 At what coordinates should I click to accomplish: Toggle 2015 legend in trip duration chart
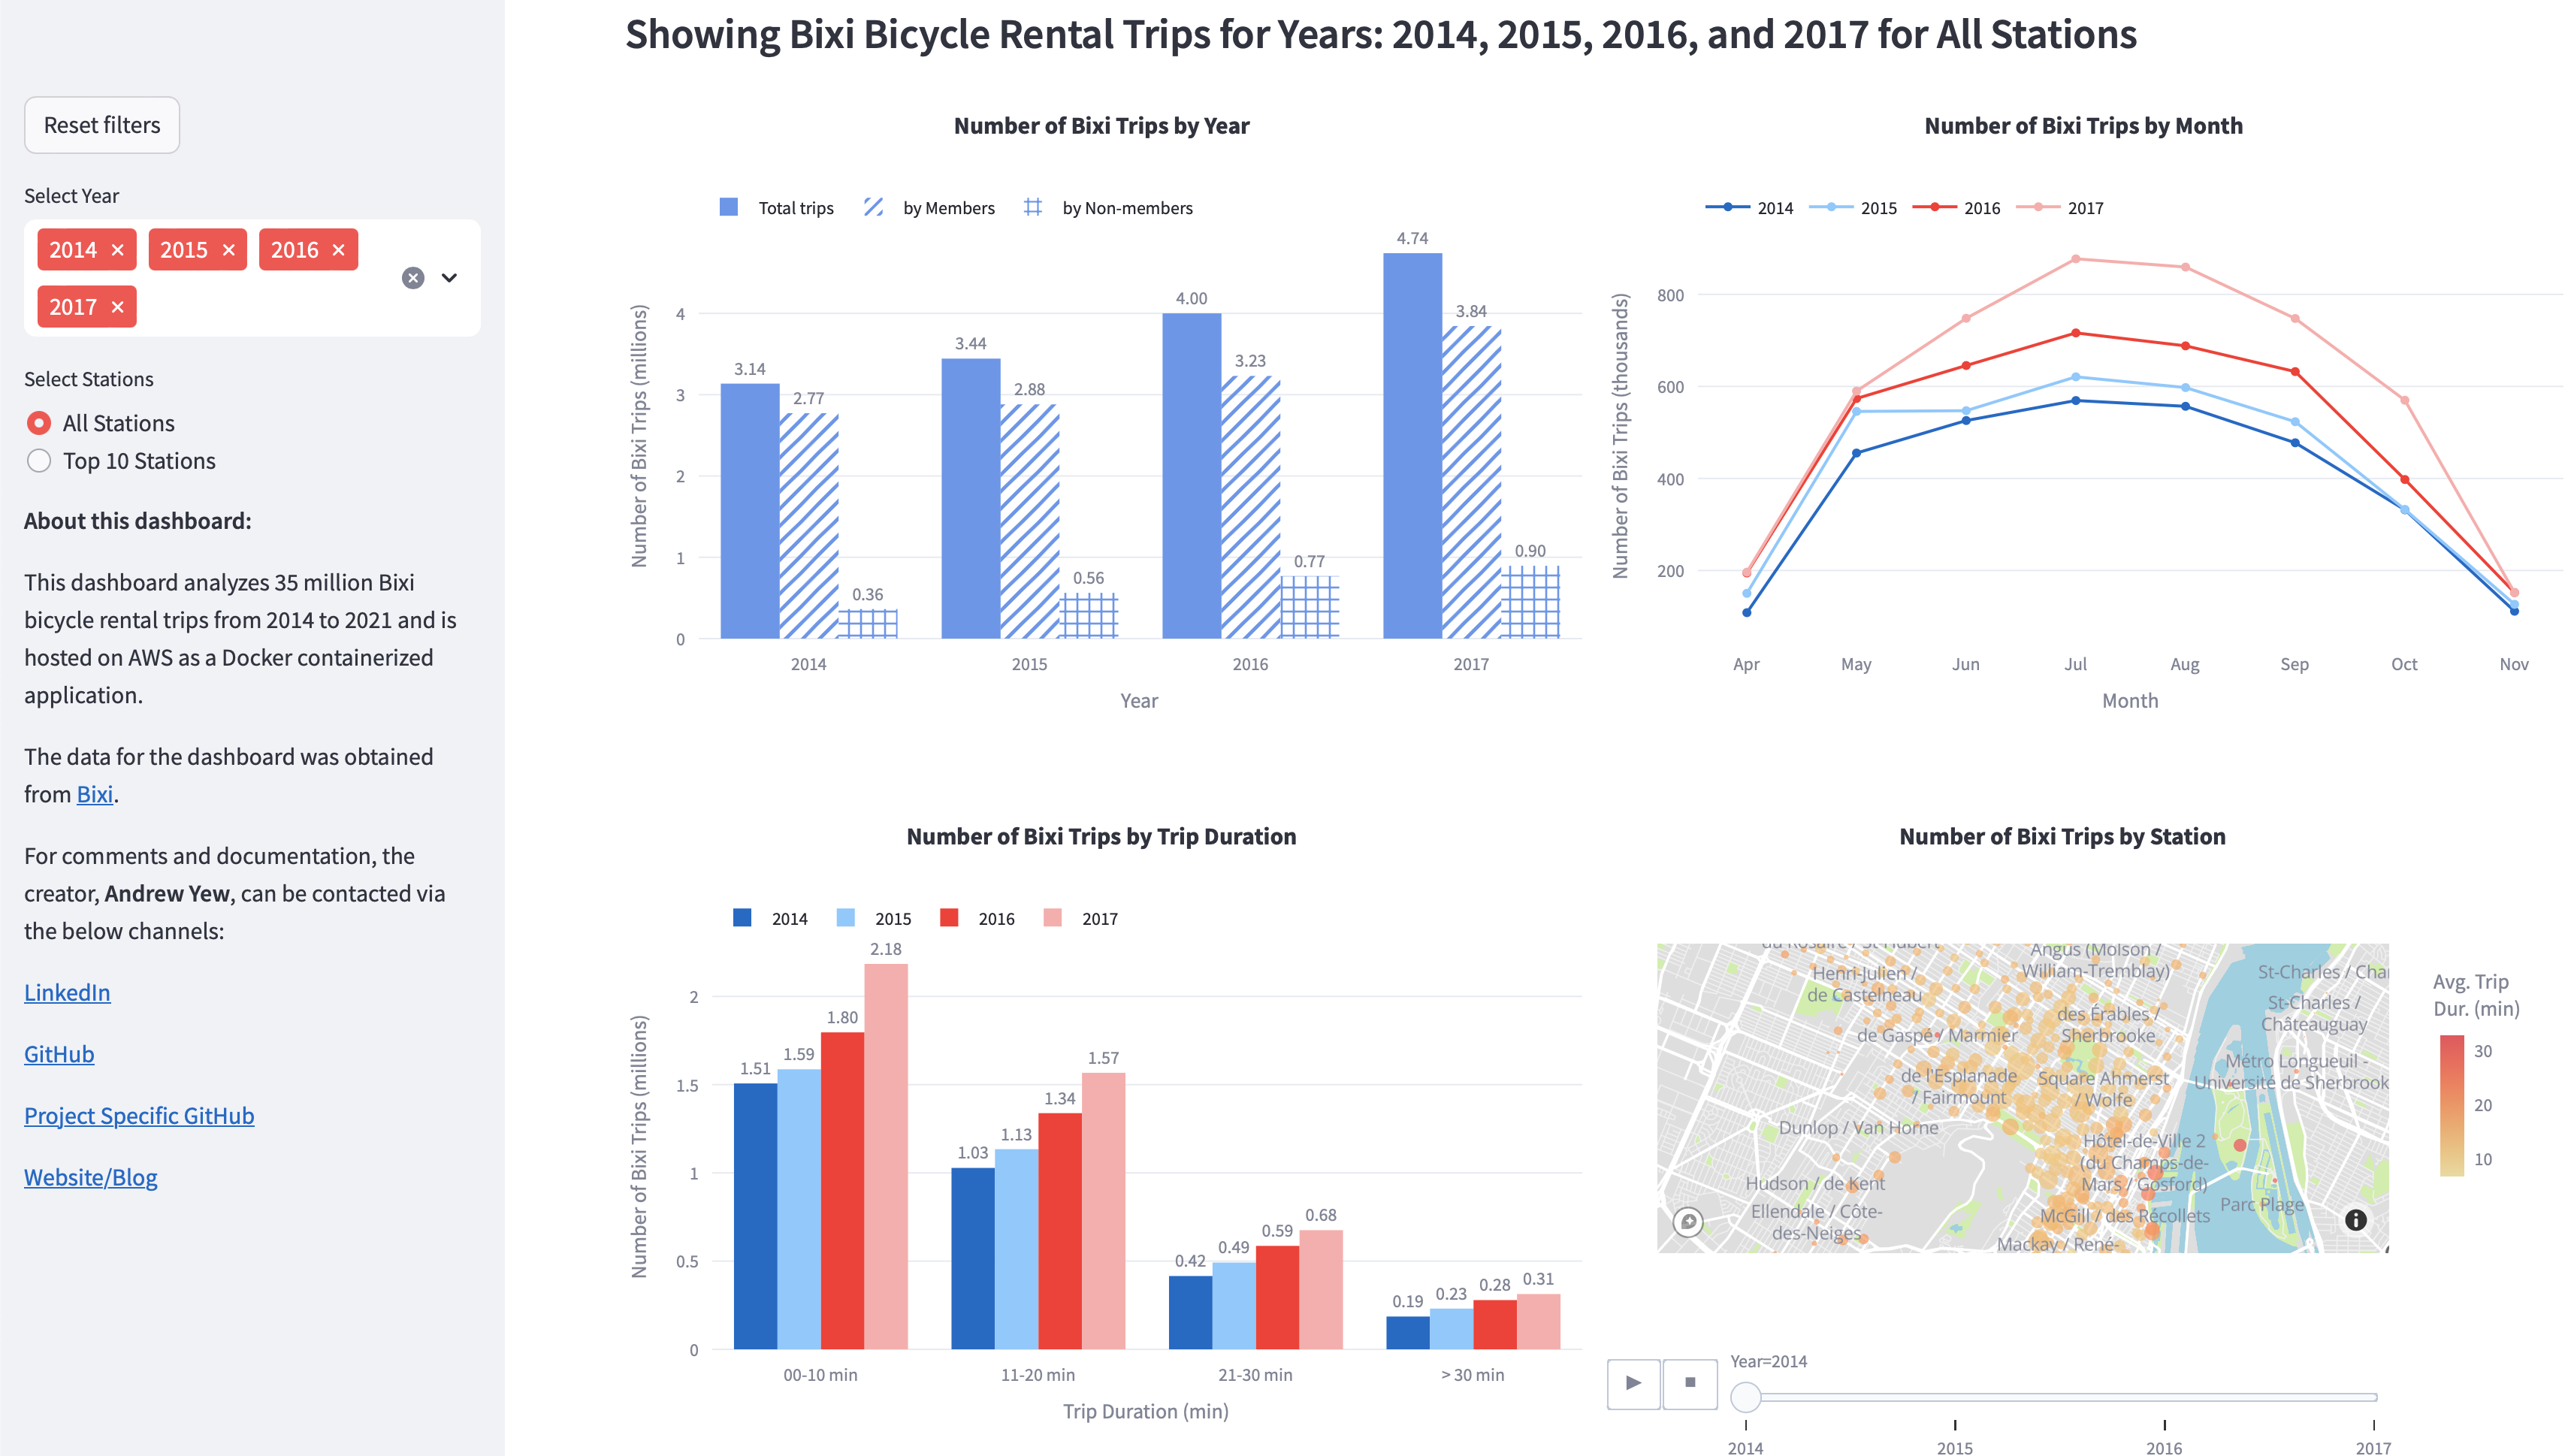coord(874,918)
